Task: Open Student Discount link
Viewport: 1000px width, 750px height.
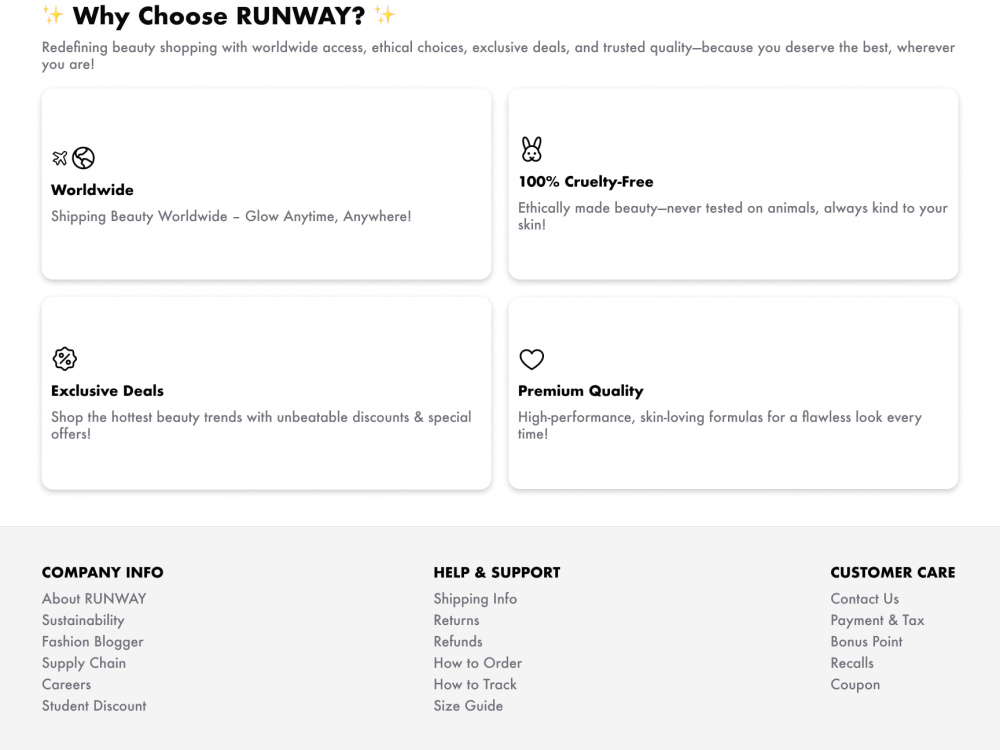Action: 94,706
